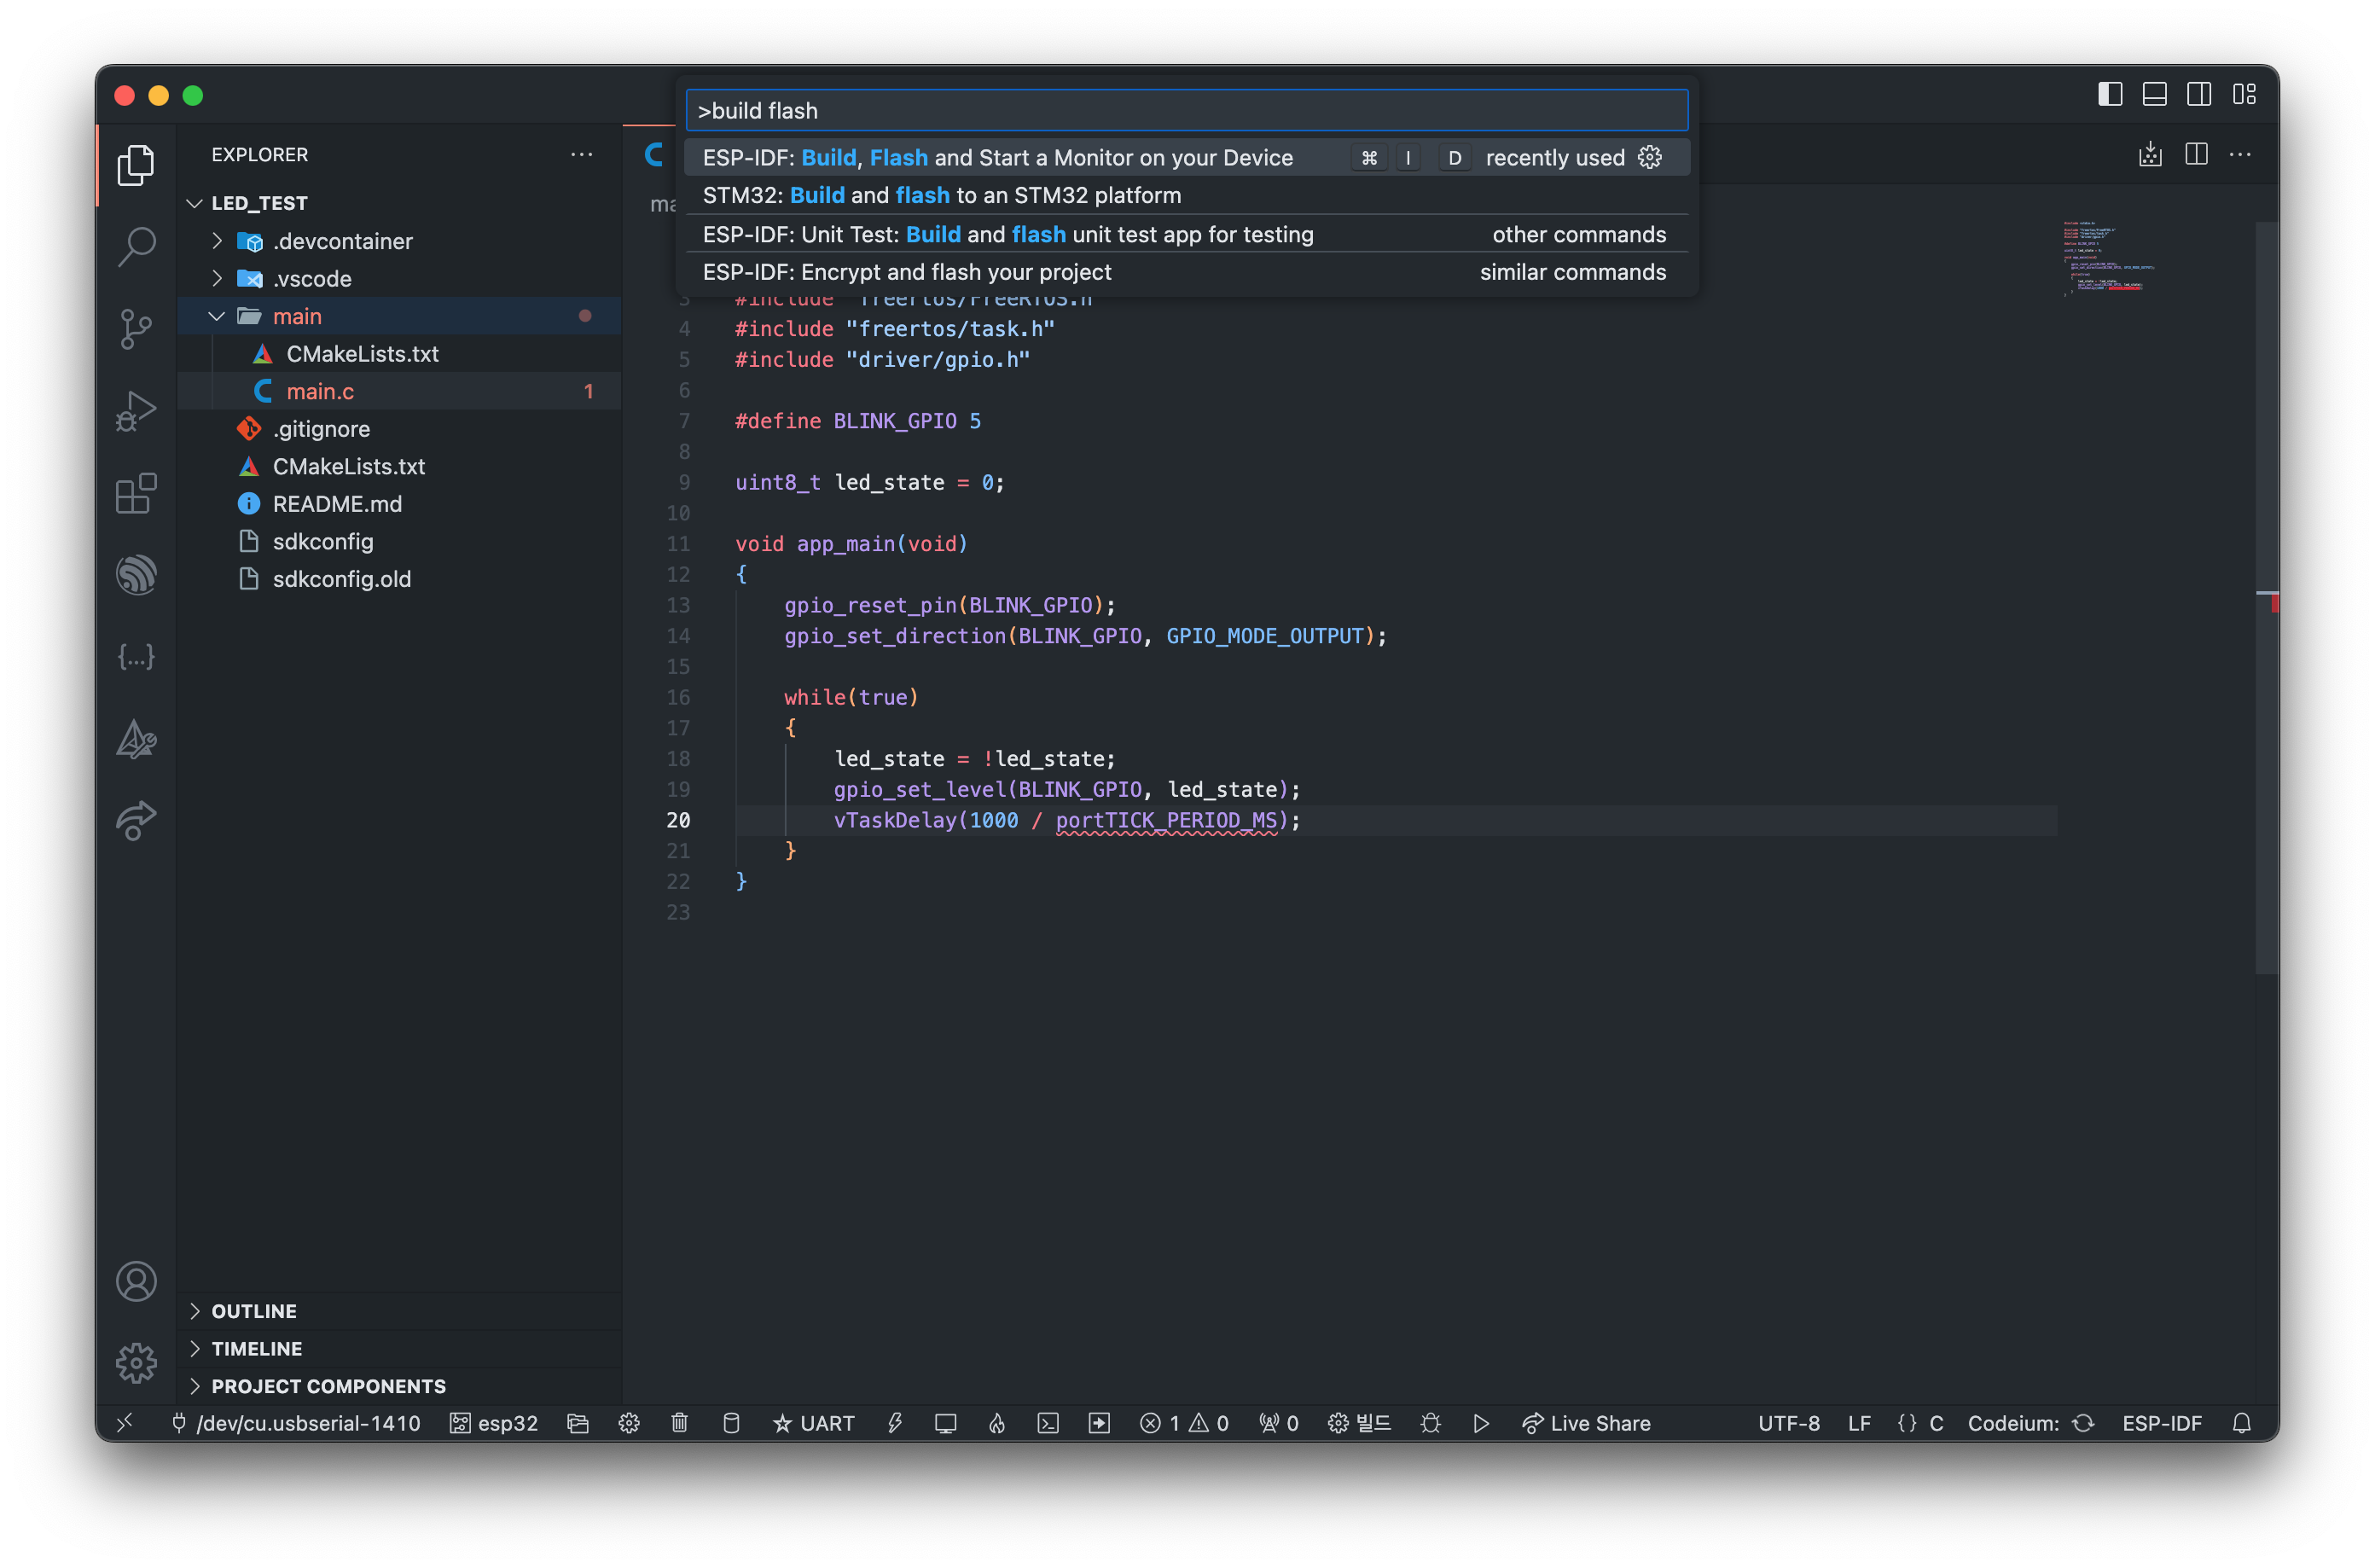
Task: Click the esp32 target in status bar
Action: click(494, 1423)
